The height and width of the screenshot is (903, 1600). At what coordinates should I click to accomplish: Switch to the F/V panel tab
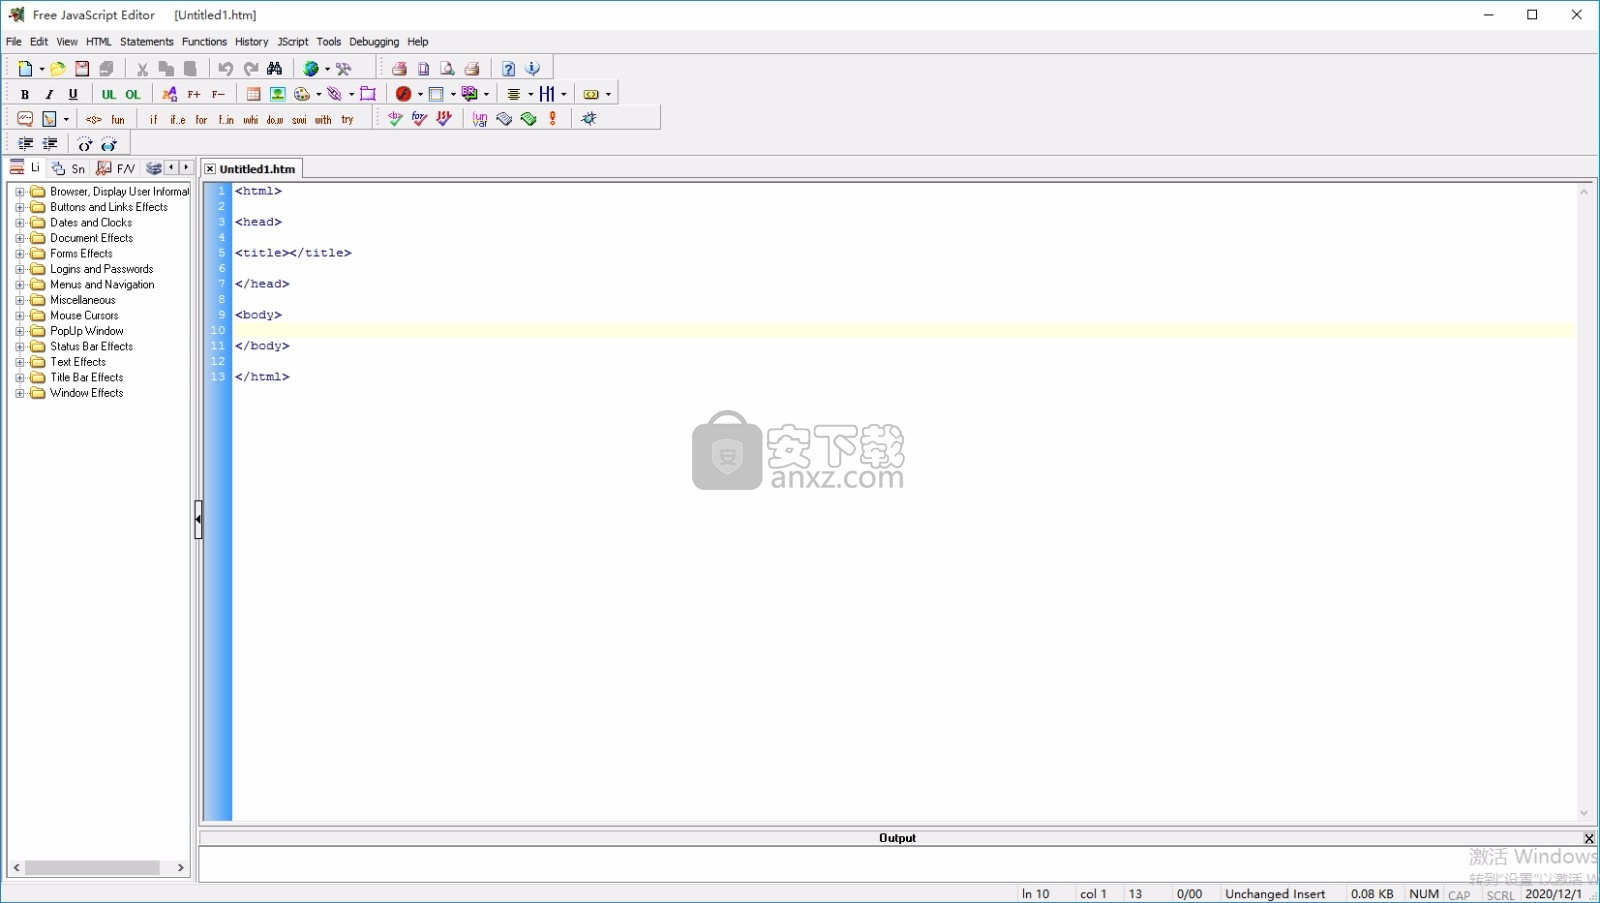point(116,169)
